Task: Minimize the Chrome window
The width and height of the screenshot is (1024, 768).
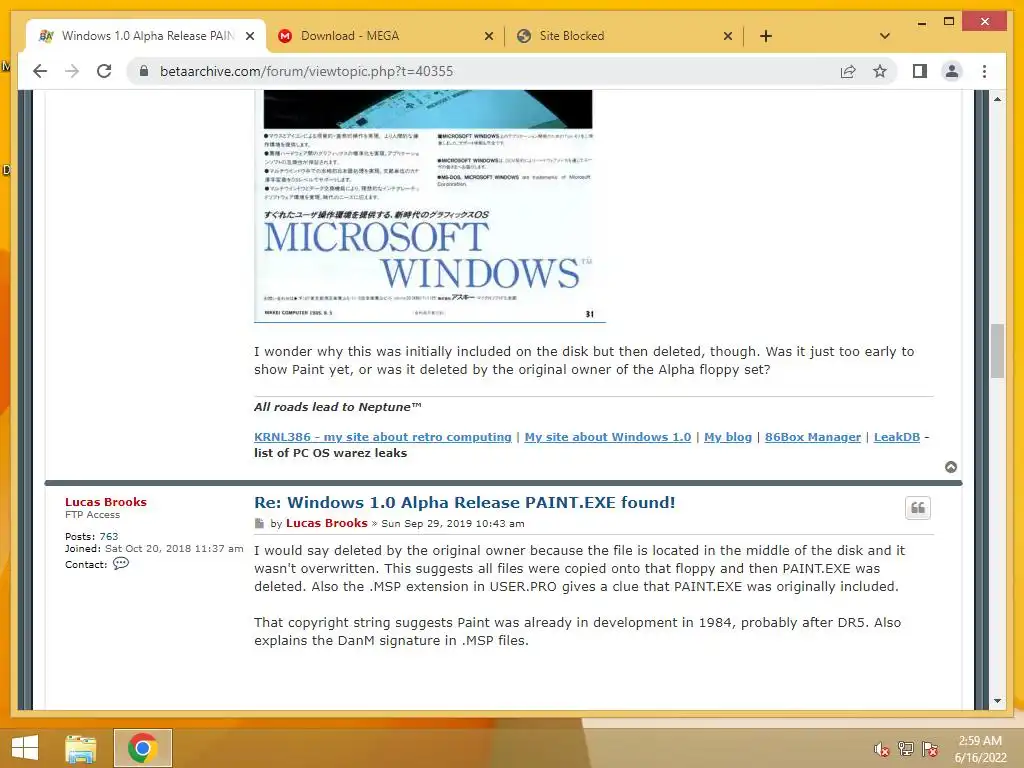Action: pos(921,22)
